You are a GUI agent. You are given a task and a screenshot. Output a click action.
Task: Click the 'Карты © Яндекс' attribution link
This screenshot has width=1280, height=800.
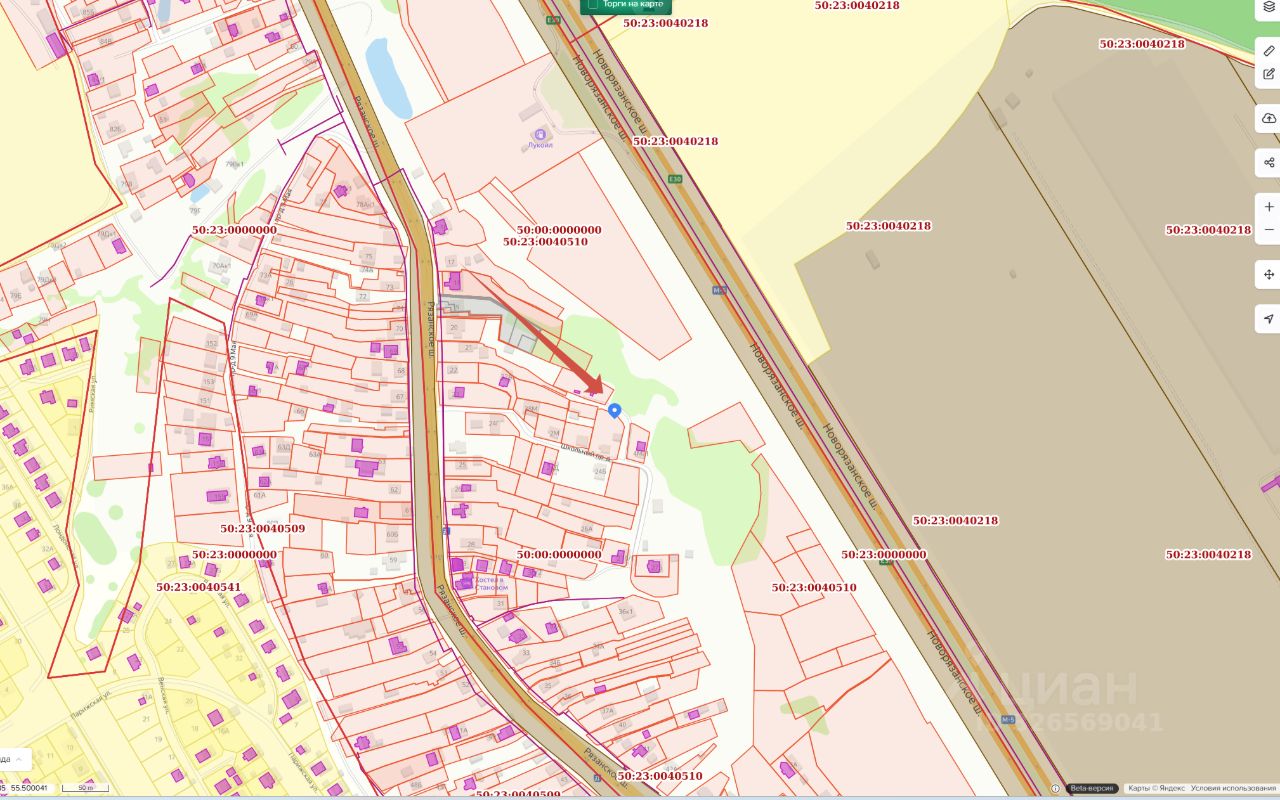click(1157, 789)
